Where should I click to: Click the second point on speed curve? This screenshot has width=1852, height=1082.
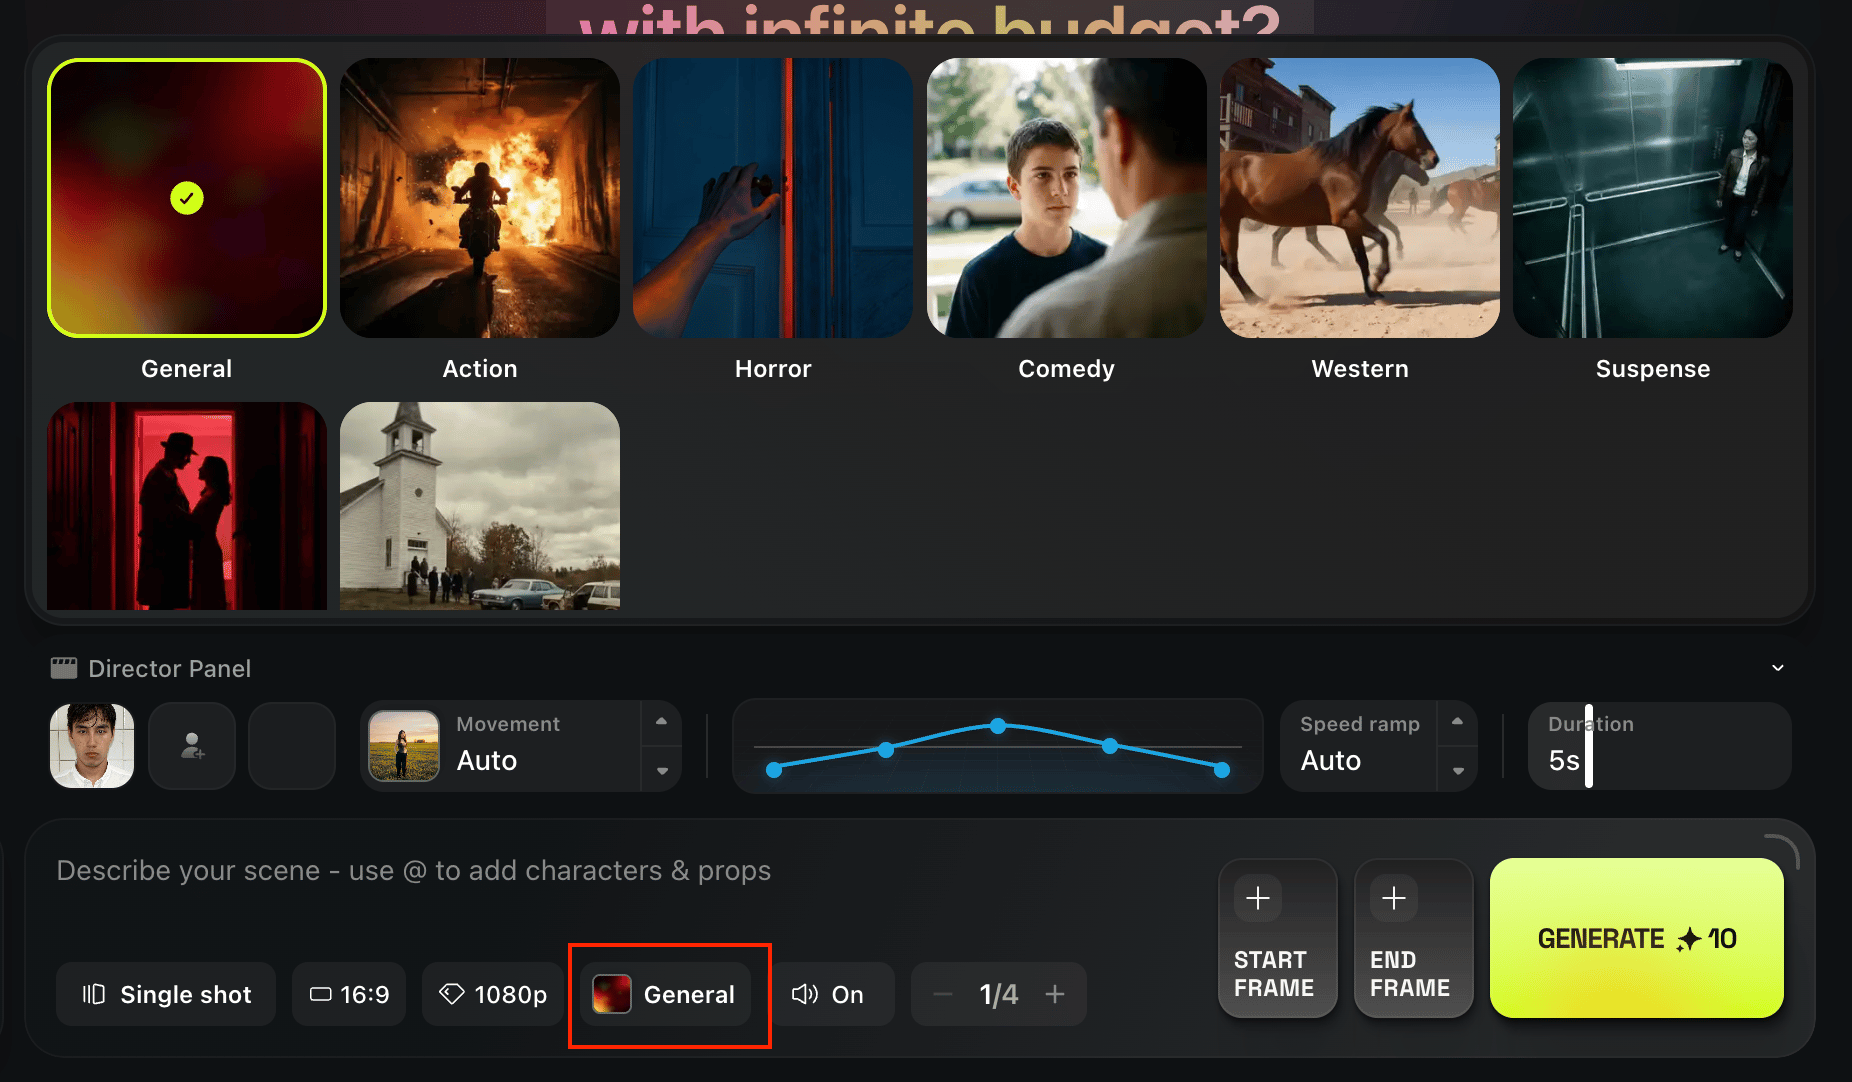click(x=886, y=749)
